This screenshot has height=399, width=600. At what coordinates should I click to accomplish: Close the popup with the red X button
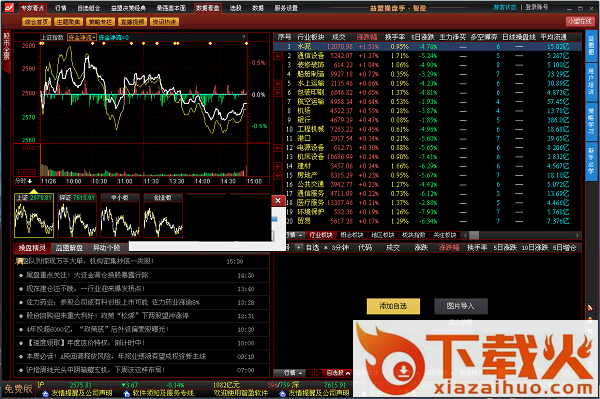[x=278, y=200]
